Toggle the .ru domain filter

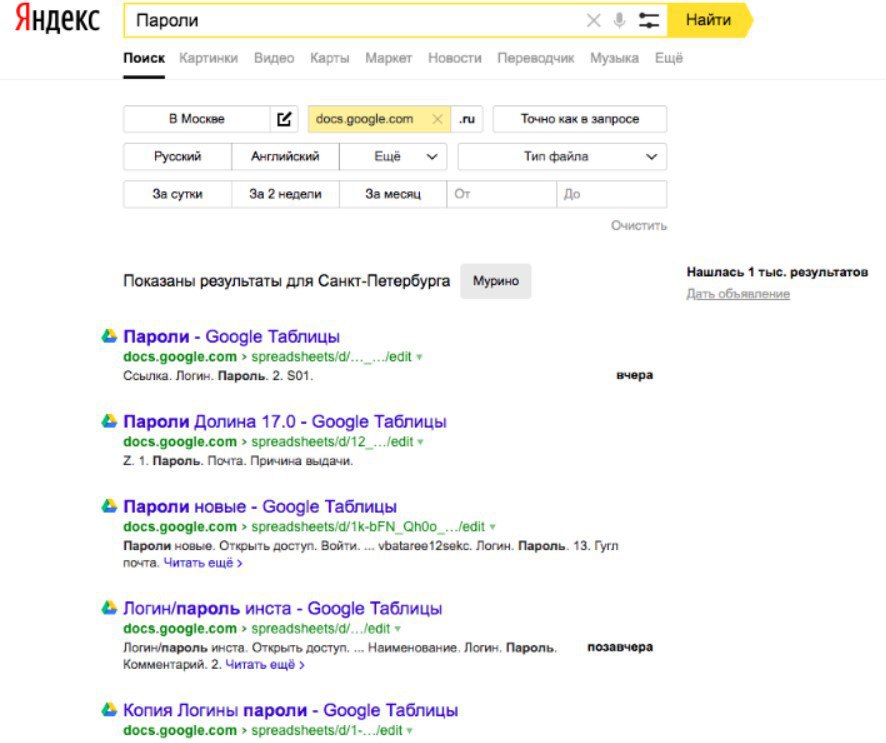click(467, 119)
